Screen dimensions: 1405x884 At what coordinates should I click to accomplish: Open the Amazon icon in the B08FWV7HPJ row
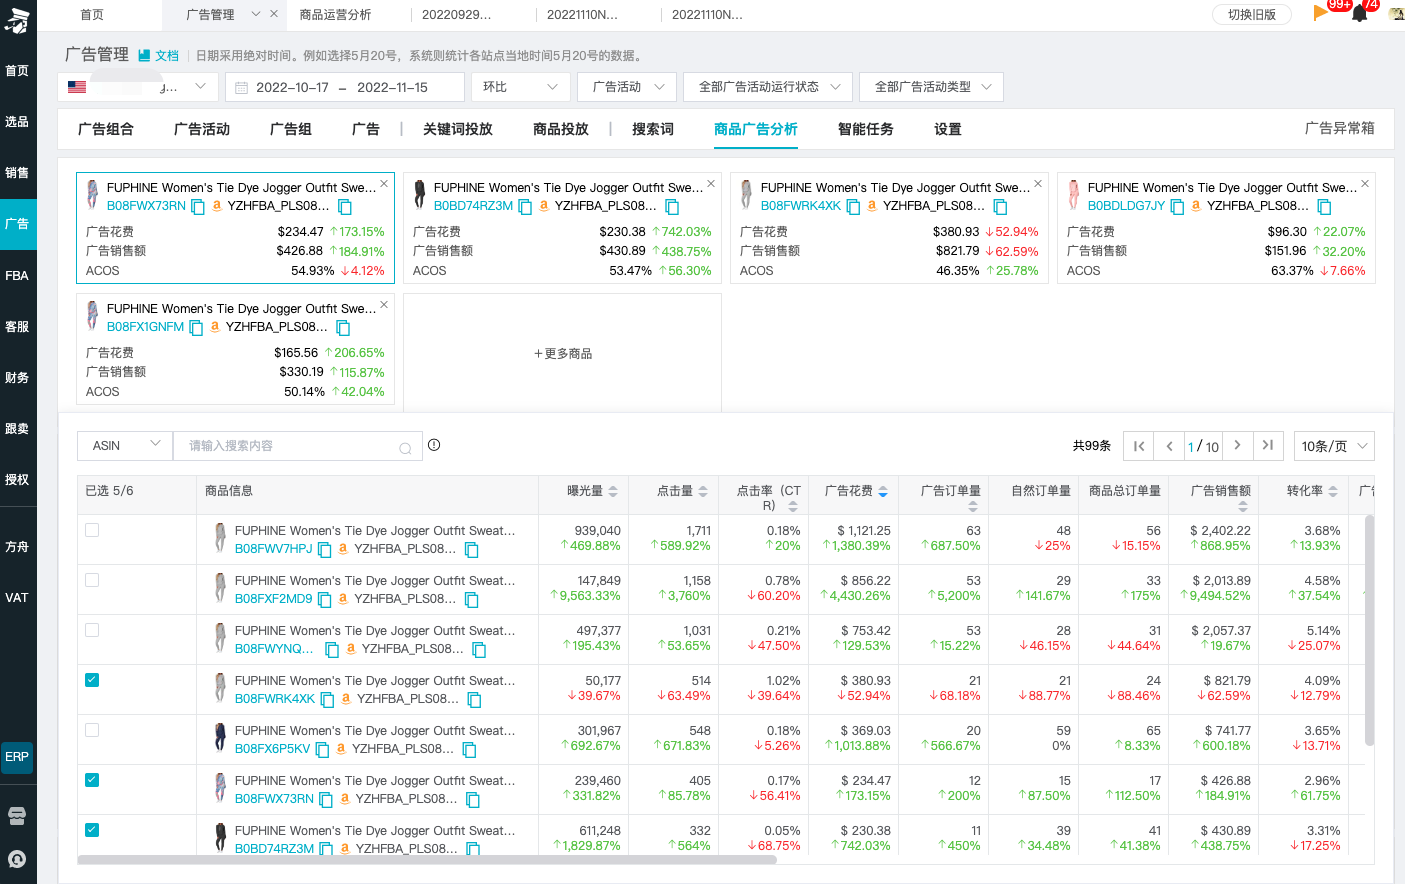(x=343, y=549)
